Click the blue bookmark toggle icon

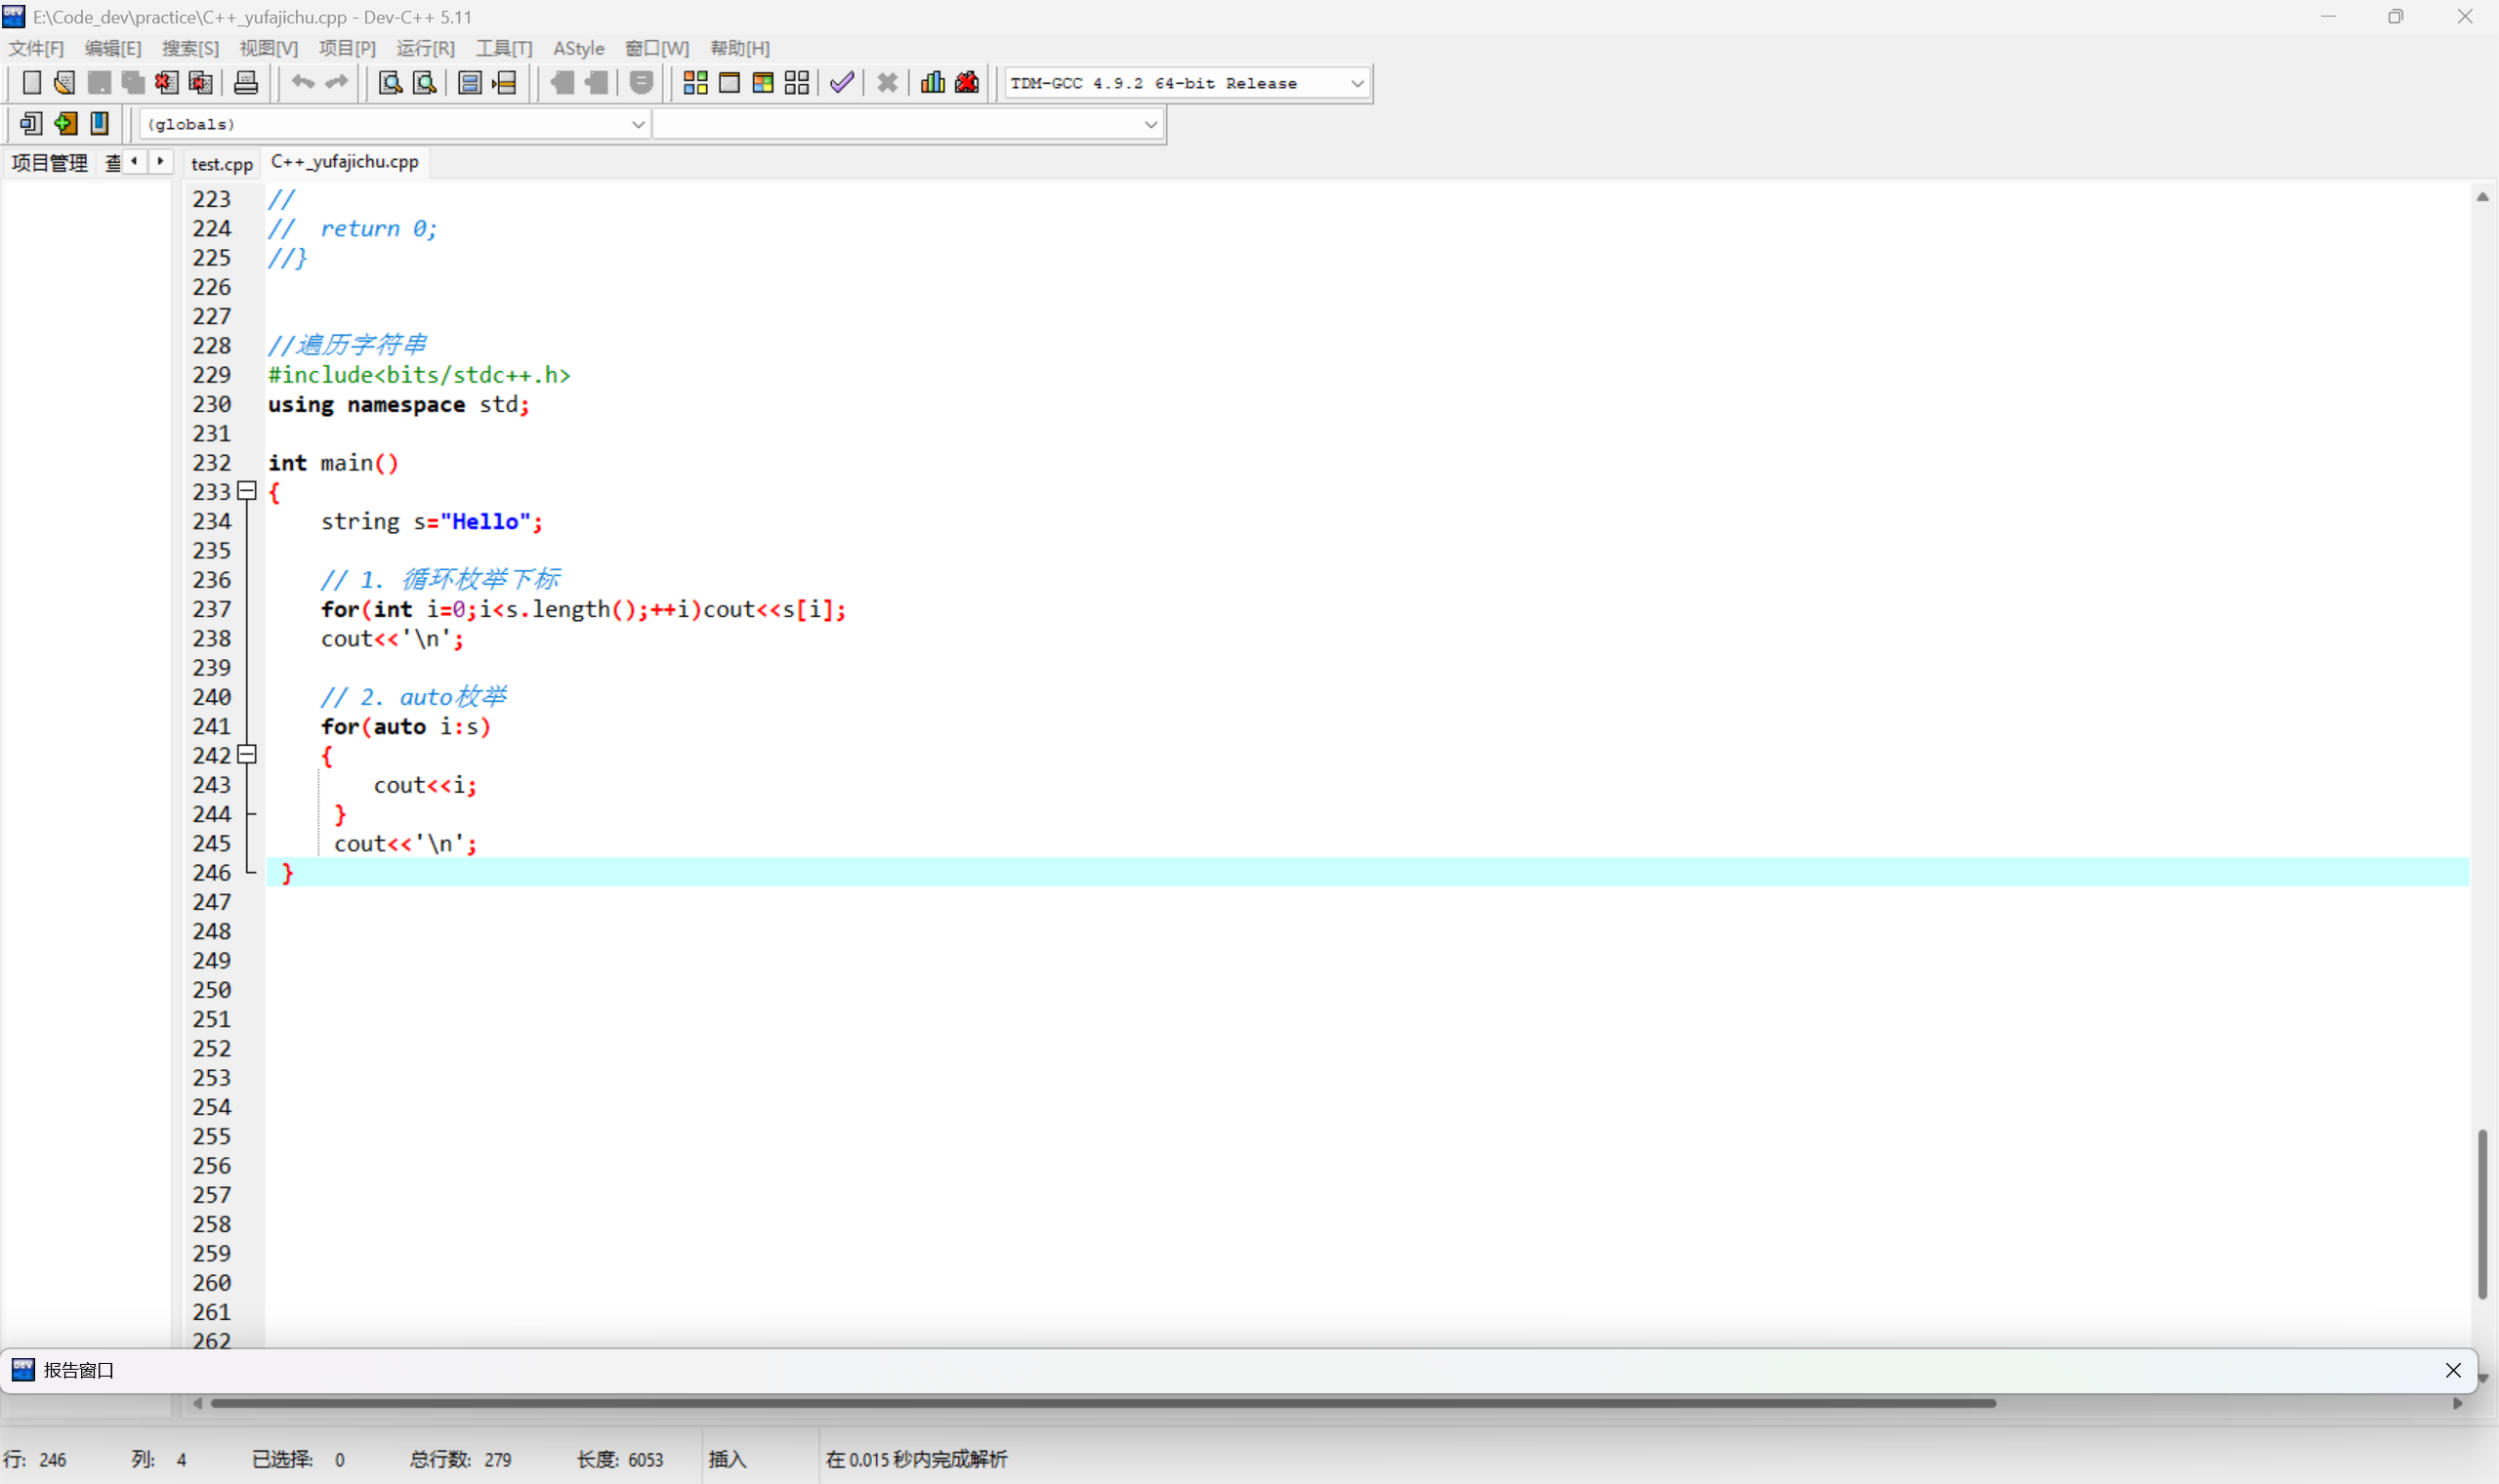(x=100, y=123)
